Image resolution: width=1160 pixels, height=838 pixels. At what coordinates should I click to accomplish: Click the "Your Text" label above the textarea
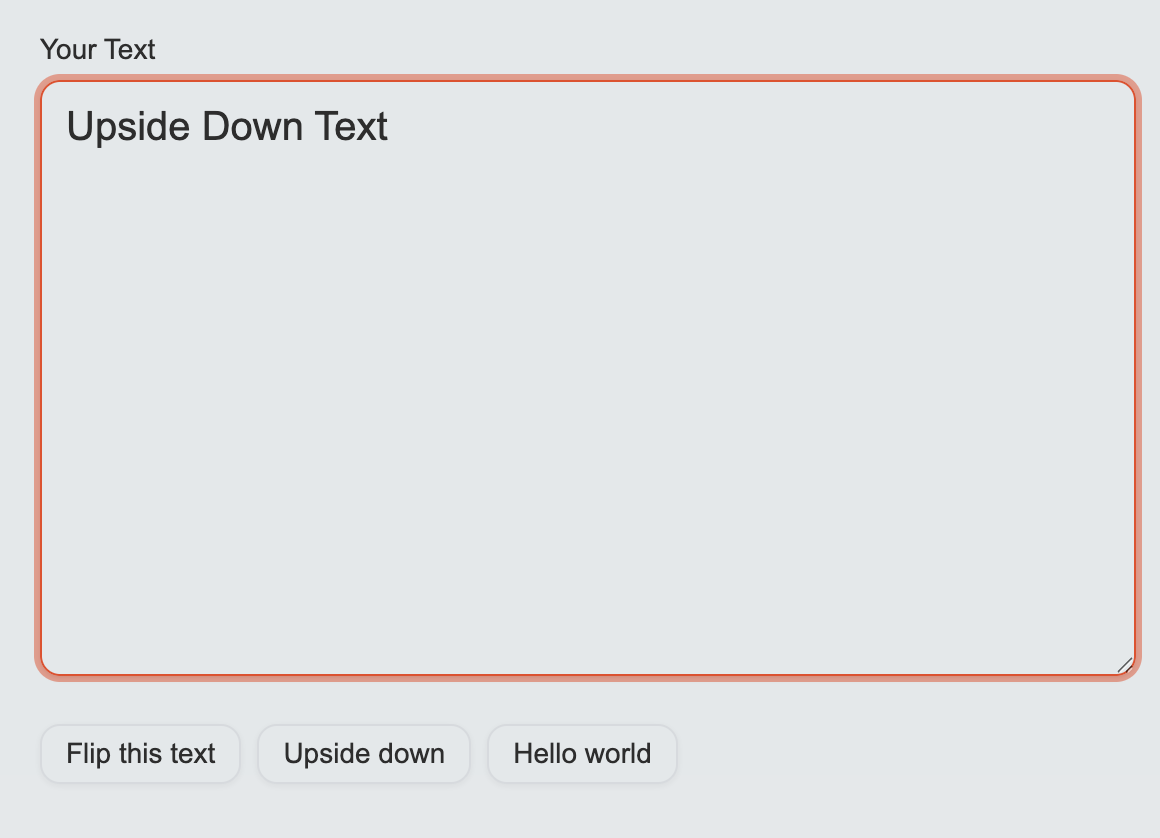click(97, 49)
